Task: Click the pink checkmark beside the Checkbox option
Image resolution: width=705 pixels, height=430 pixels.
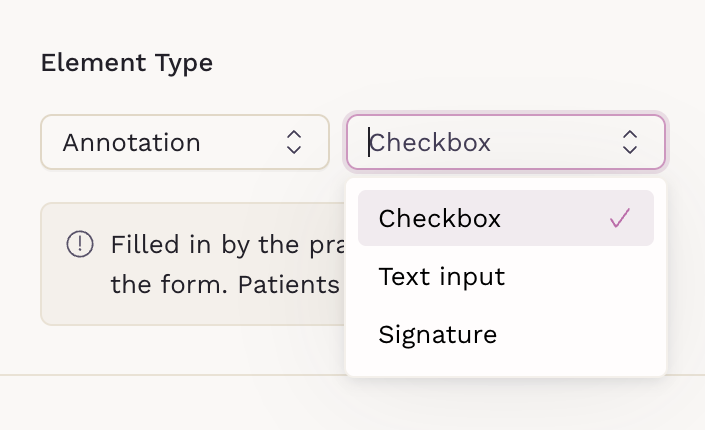Action: tap(620, 218)
